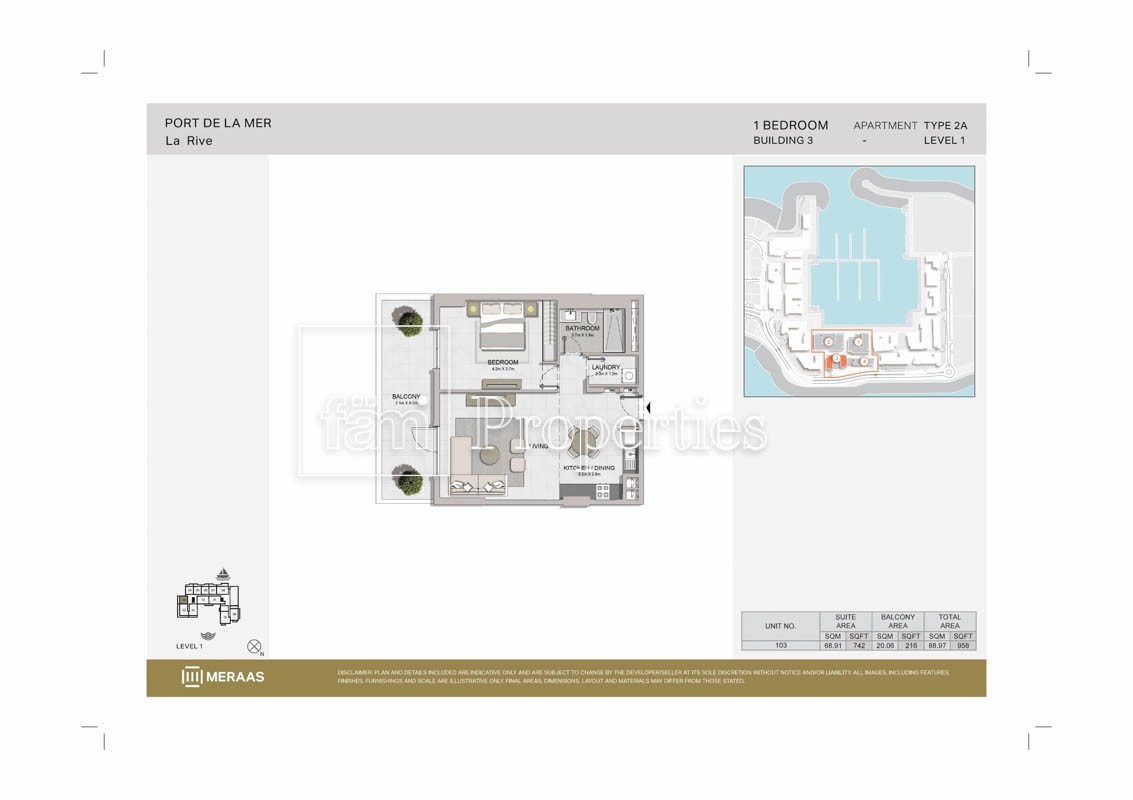Click the LEVEL 1 caption under key plan
The image size is (1133, 800).
tap(189, 646)
